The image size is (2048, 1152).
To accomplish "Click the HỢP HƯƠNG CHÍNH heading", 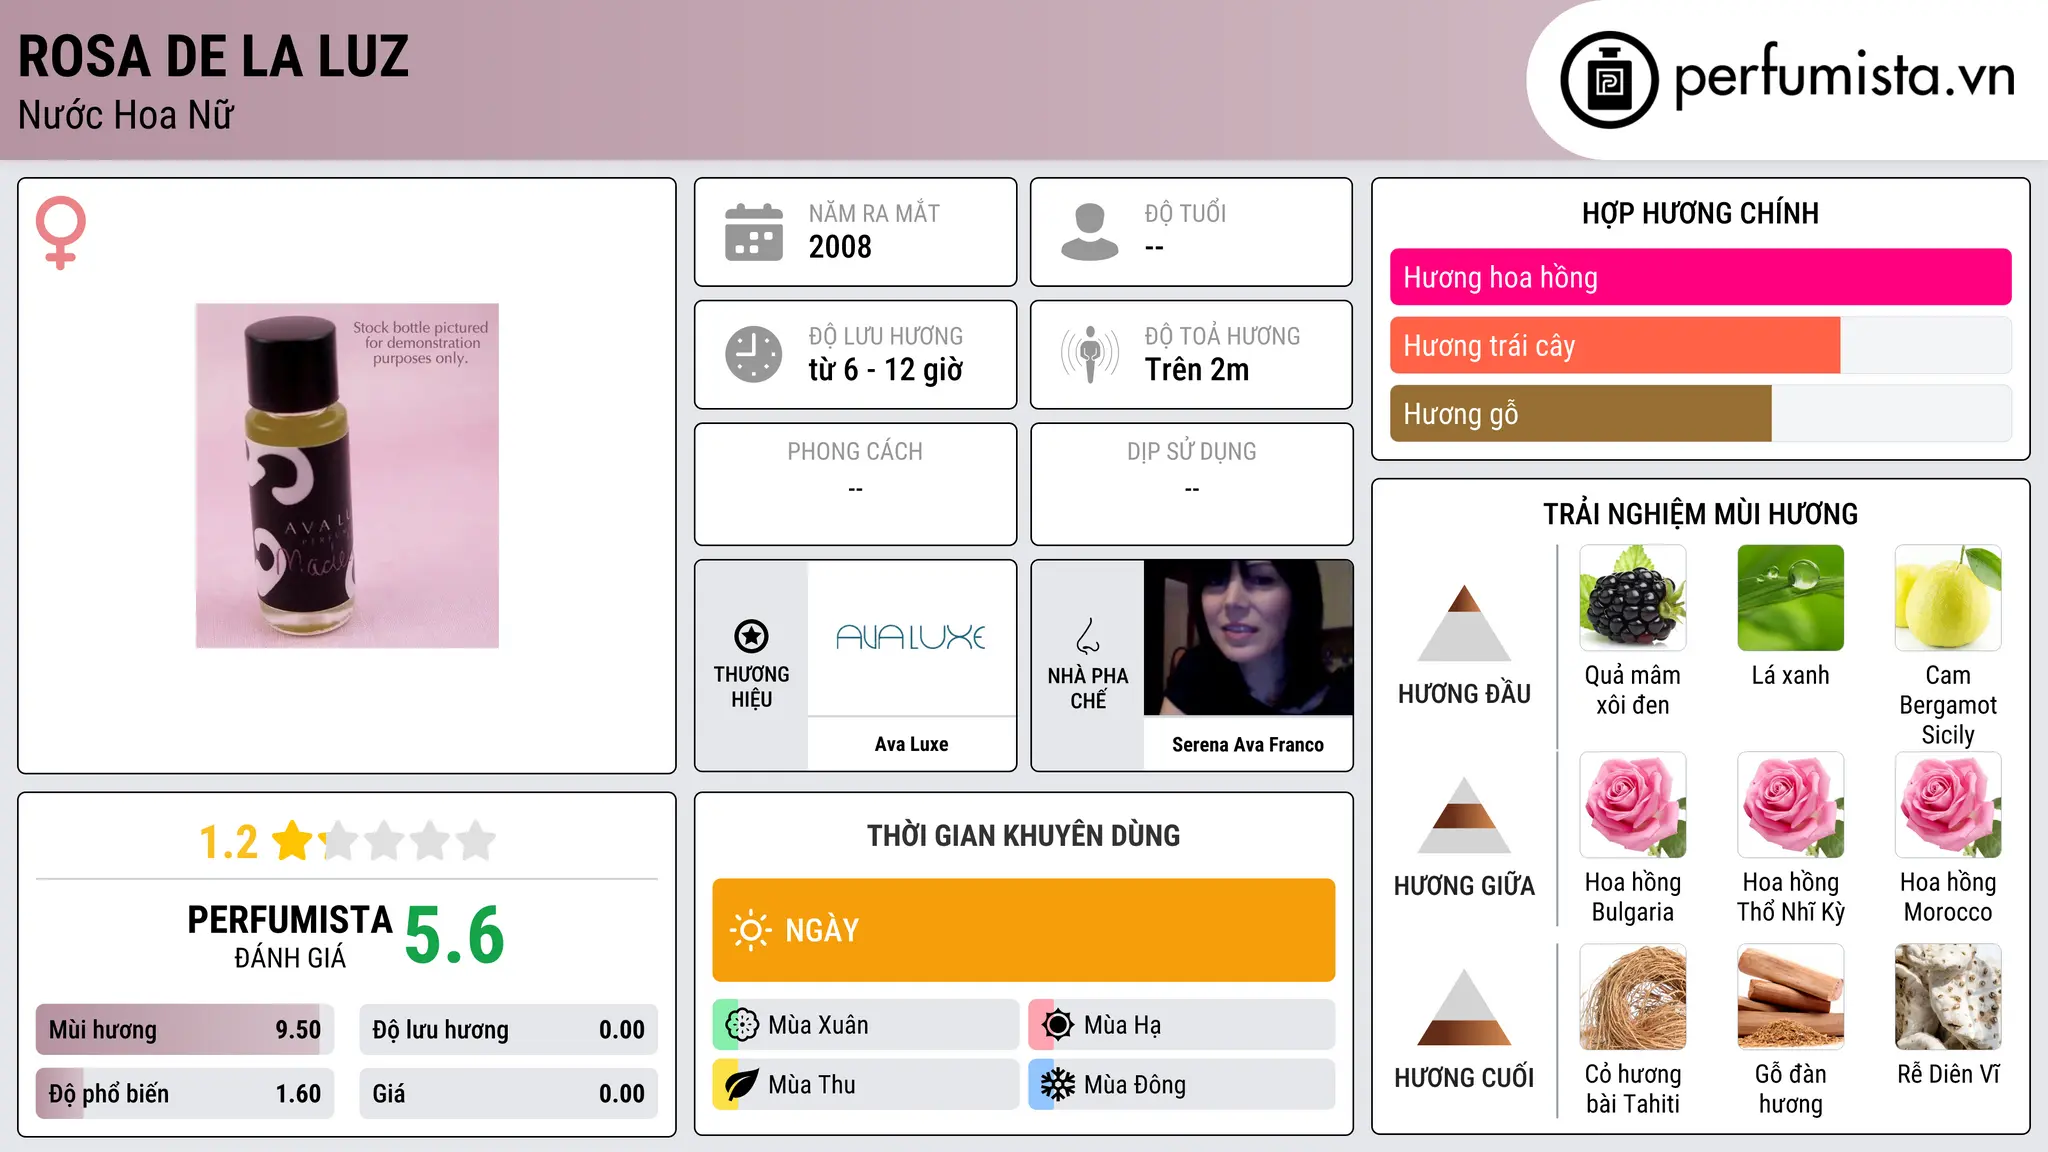I will coord(1700,213).
